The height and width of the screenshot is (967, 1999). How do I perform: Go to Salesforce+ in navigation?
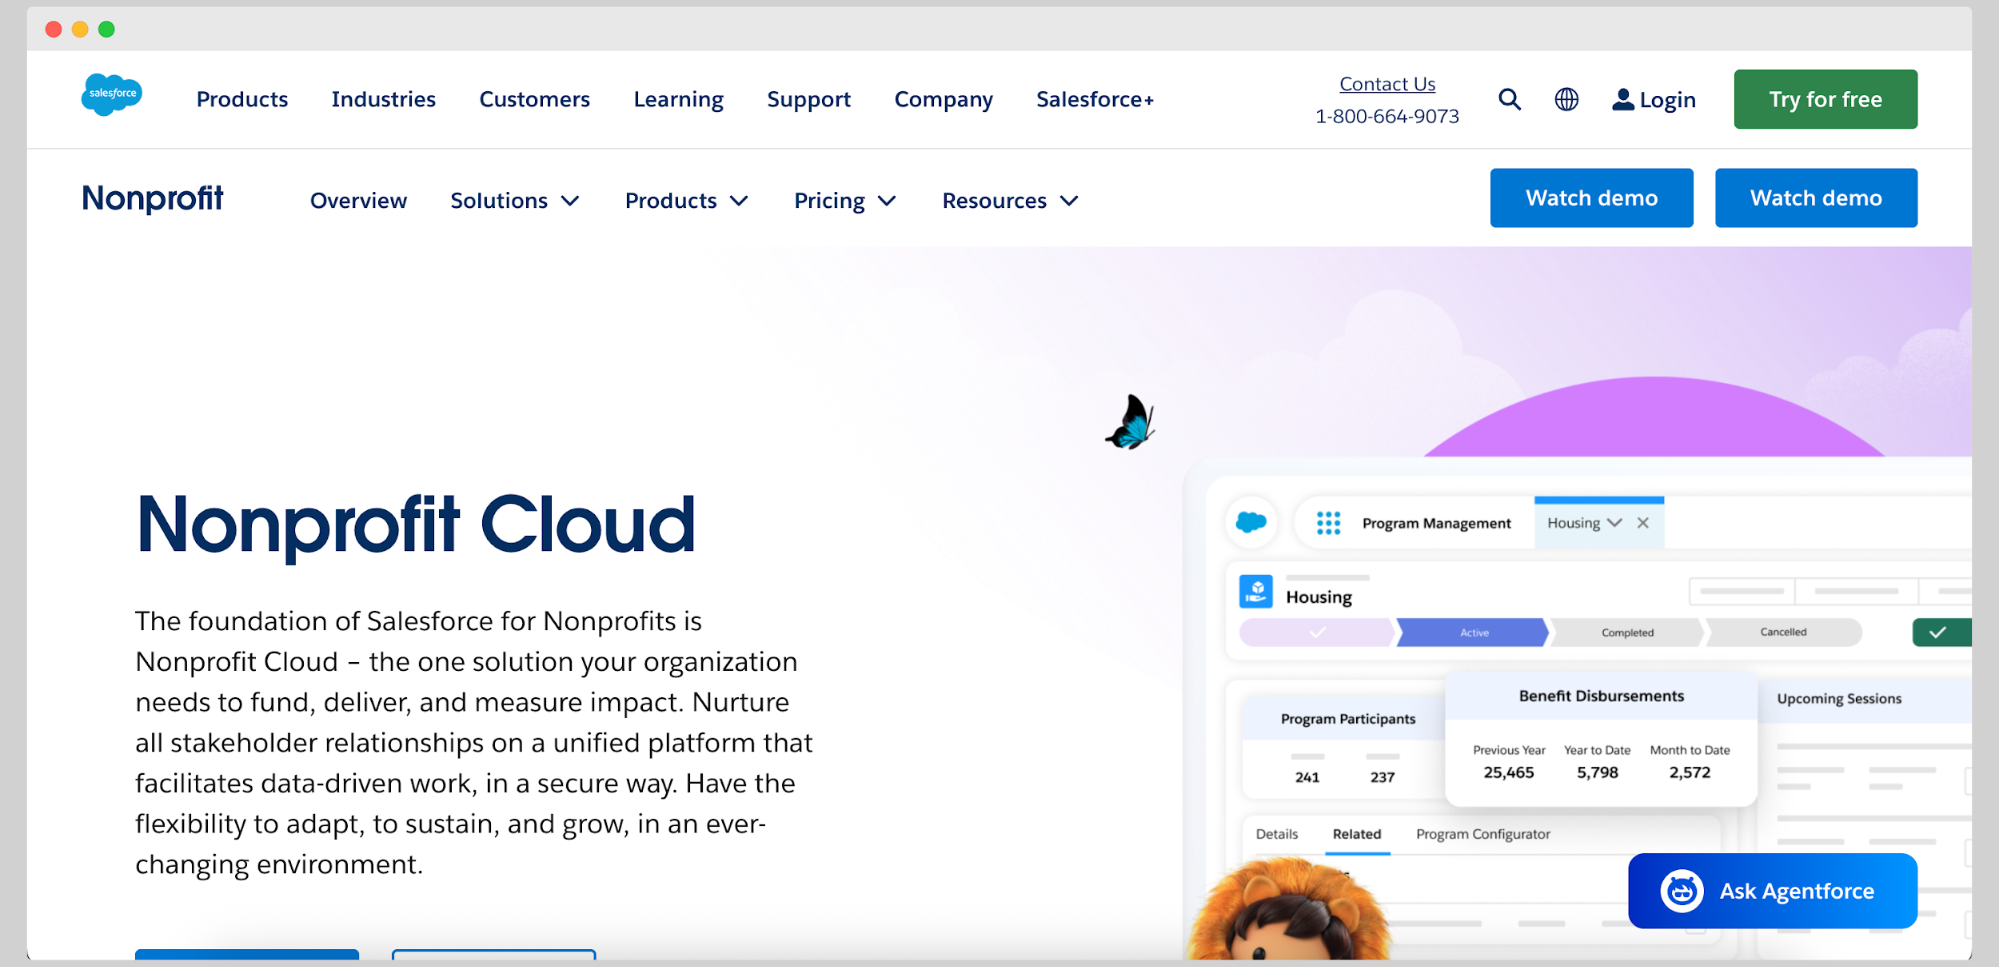1095,99
